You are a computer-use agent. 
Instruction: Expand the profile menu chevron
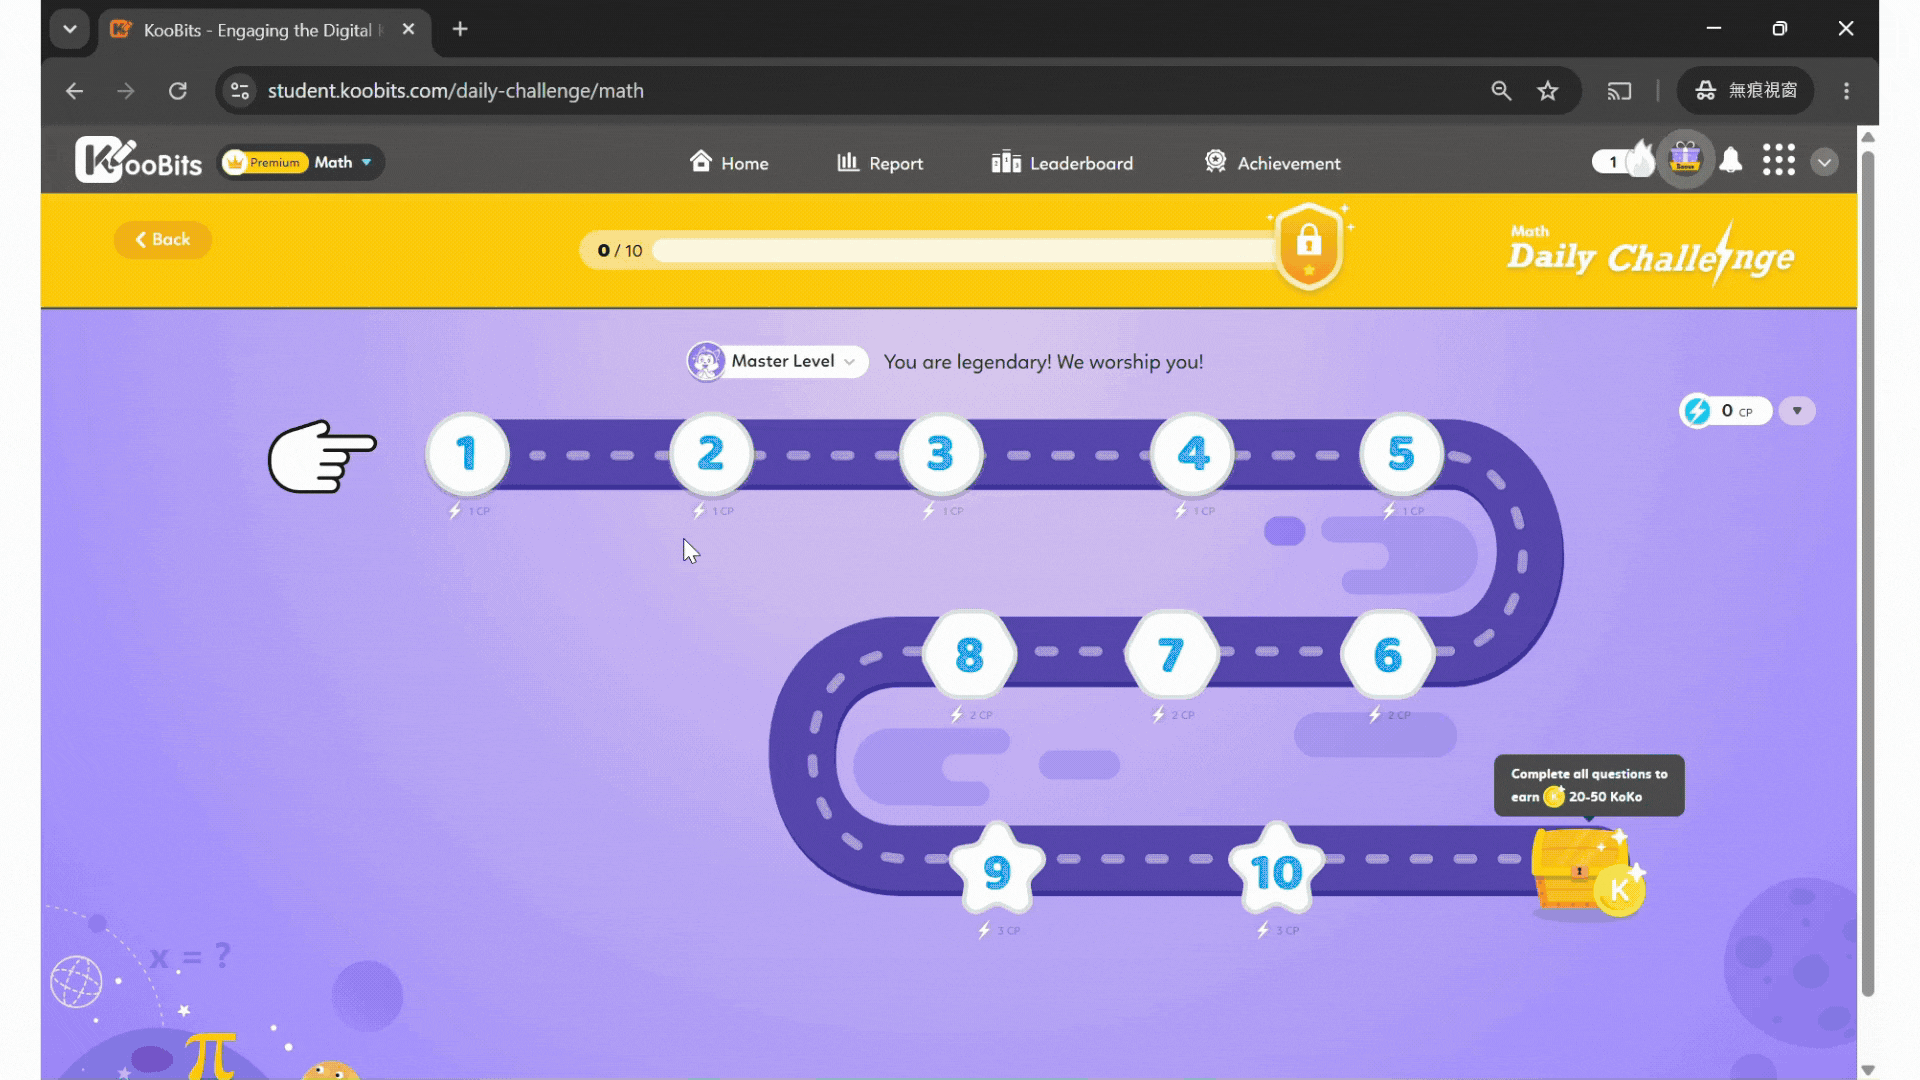[x=1824, y=162]
